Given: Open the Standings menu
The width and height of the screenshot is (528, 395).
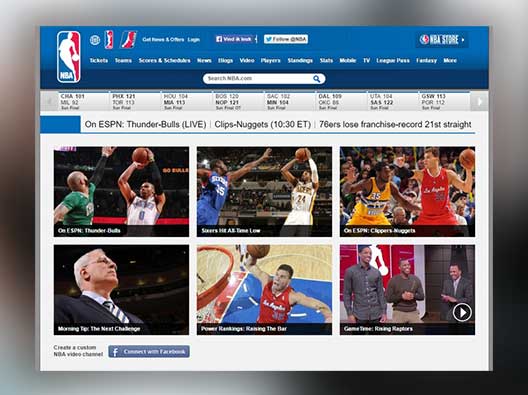Looking at the screenshot, I should 300,61.
